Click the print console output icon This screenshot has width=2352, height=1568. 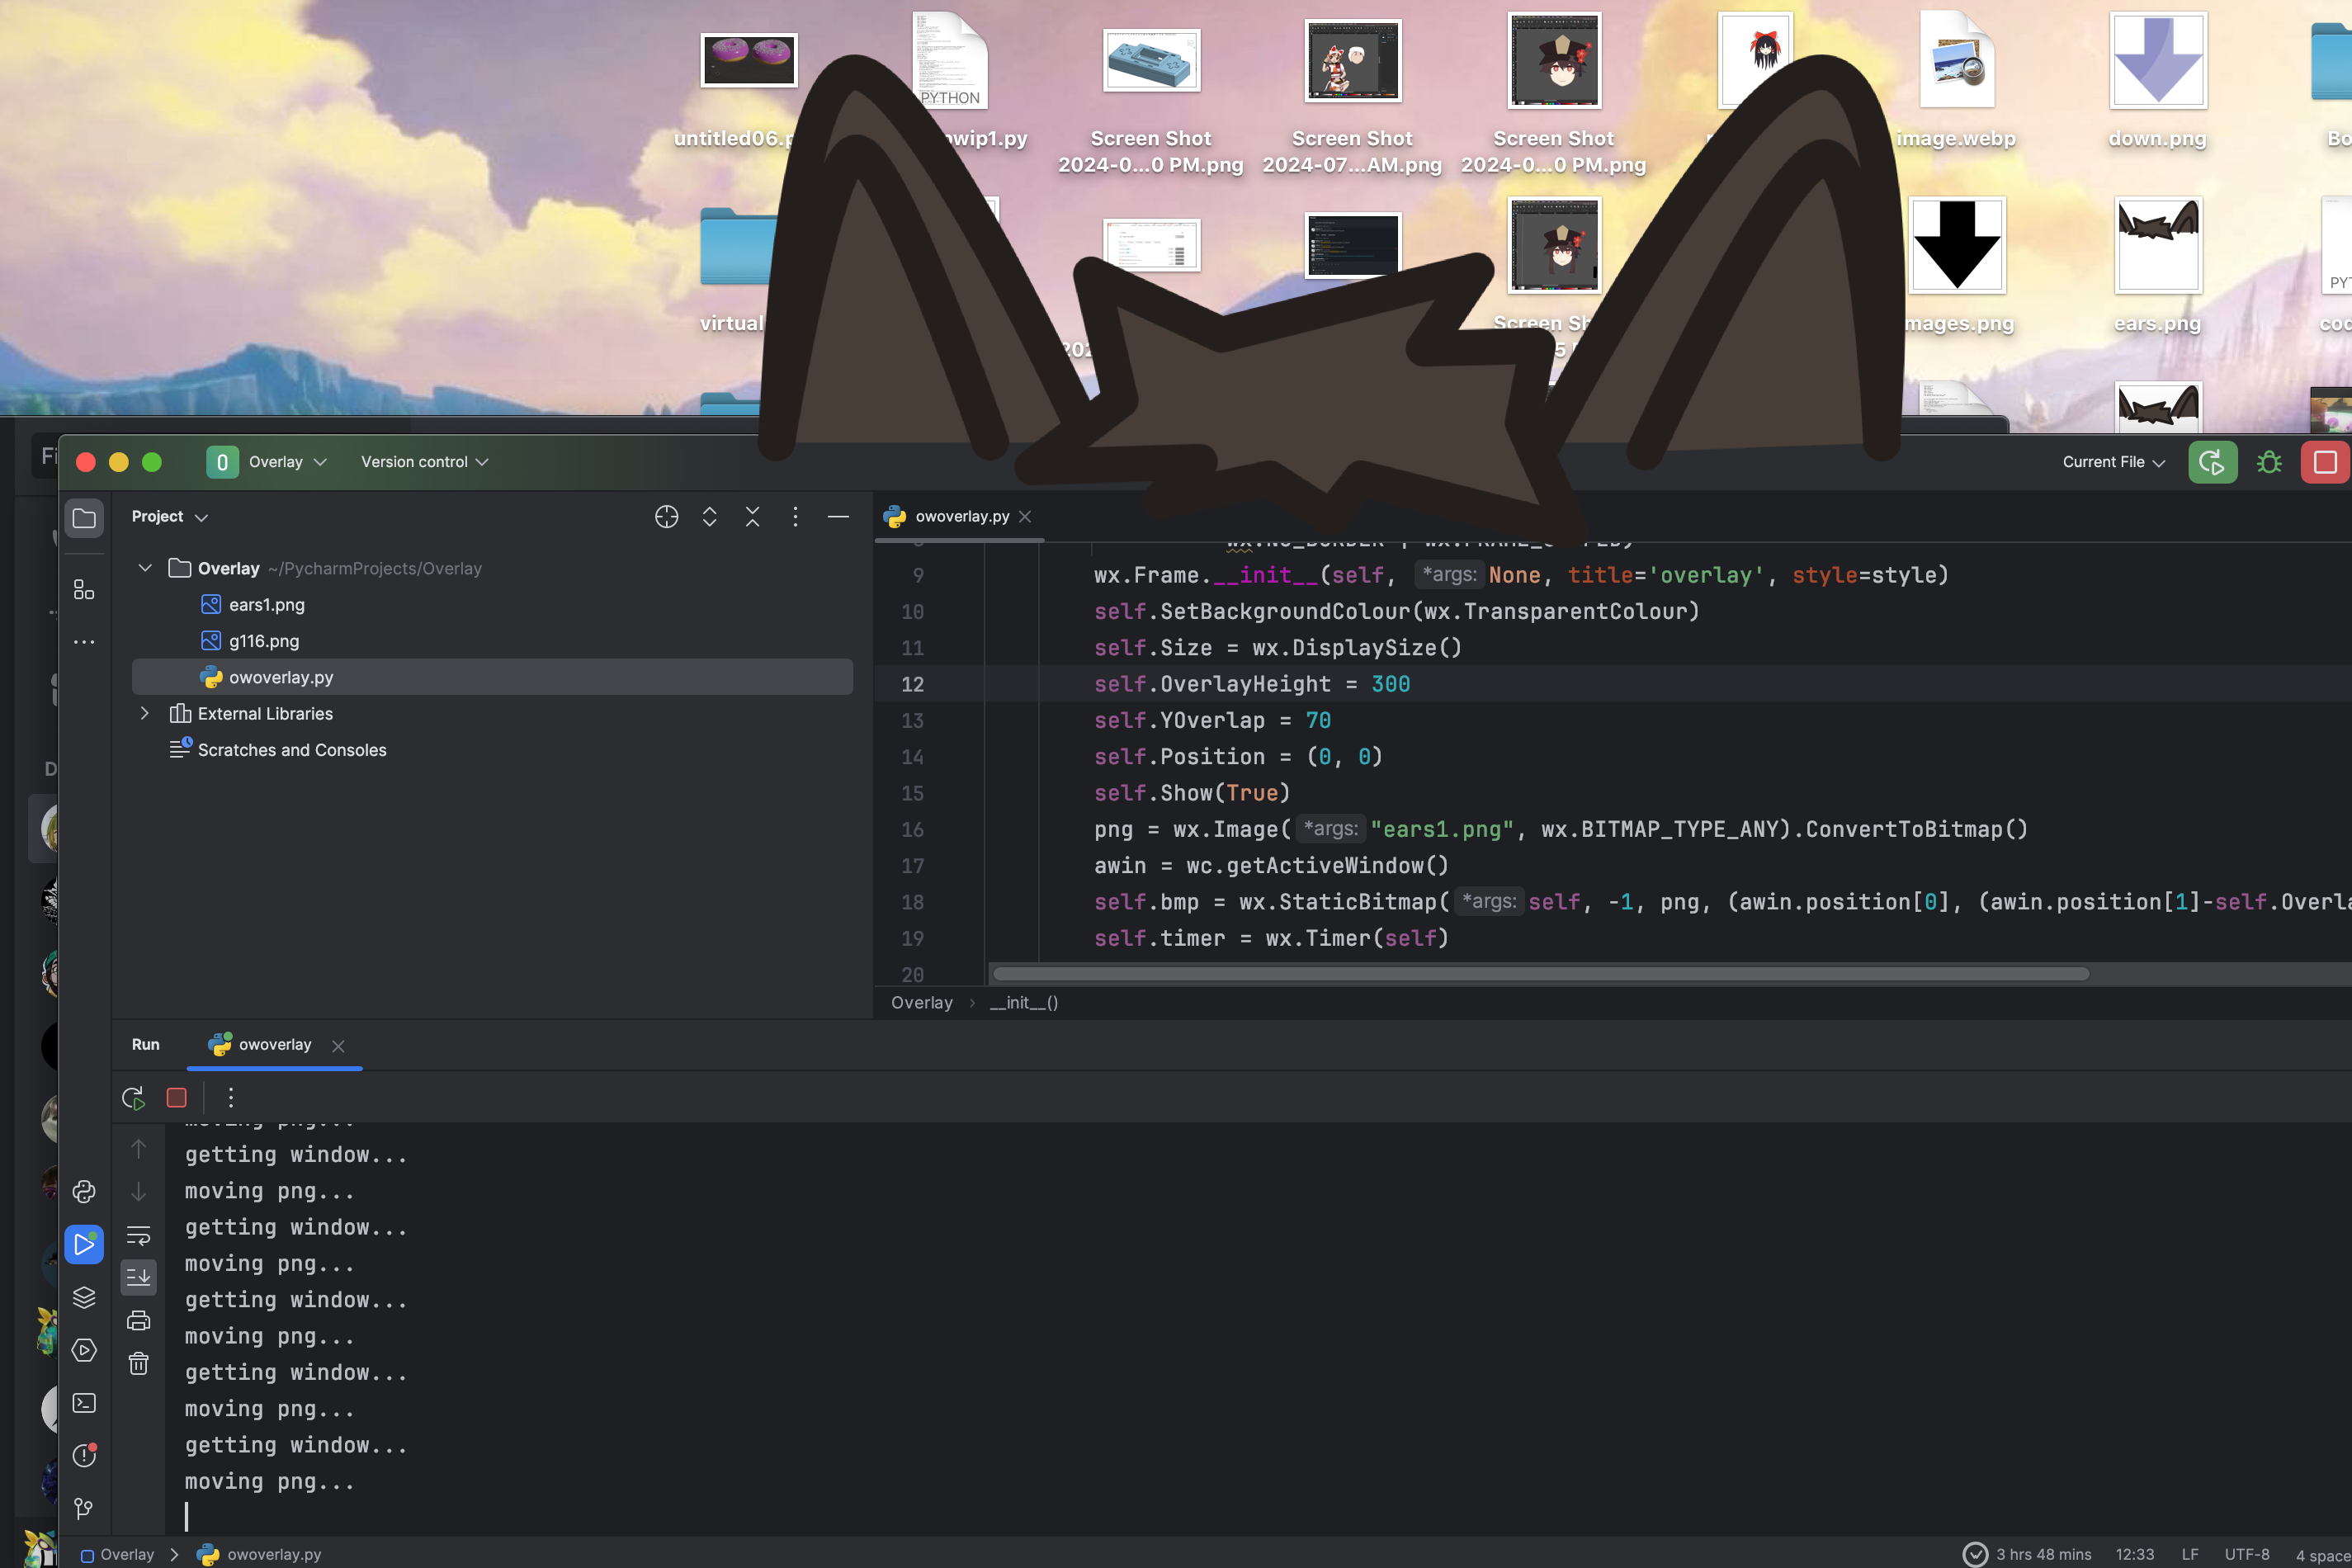point(139,1320)
